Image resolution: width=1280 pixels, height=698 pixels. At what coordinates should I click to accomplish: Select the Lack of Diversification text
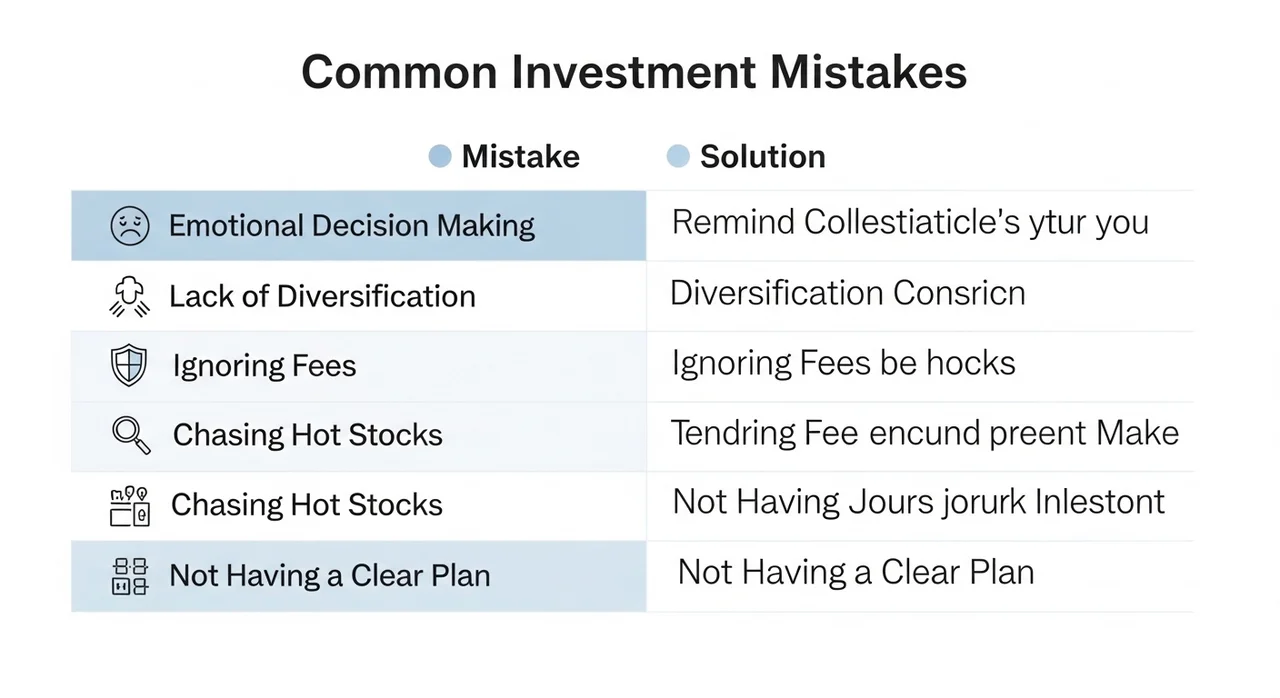pos(322,296)
